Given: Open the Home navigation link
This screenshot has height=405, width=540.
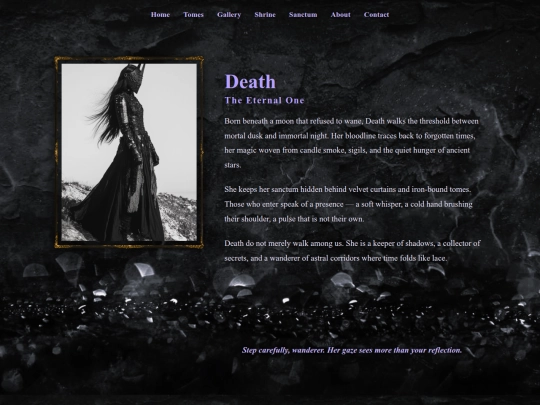Looking at the screenshot, I should pos(160,15).
